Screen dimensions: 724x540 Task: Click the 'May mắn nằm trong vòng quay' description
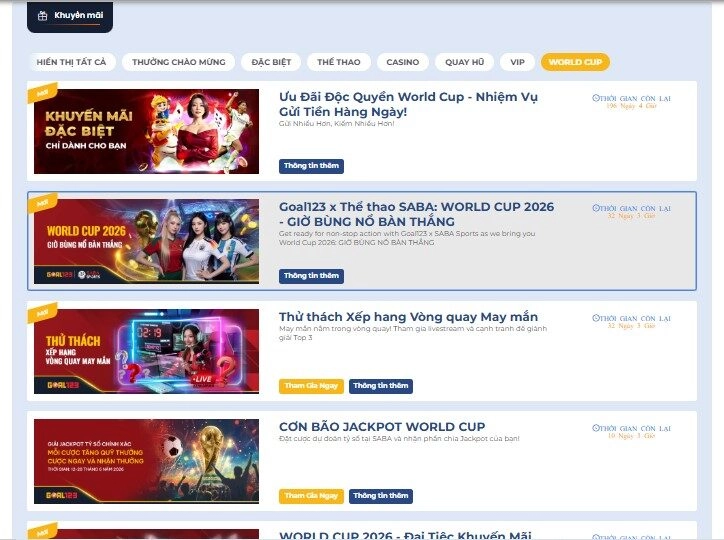(x=413, y=333)
